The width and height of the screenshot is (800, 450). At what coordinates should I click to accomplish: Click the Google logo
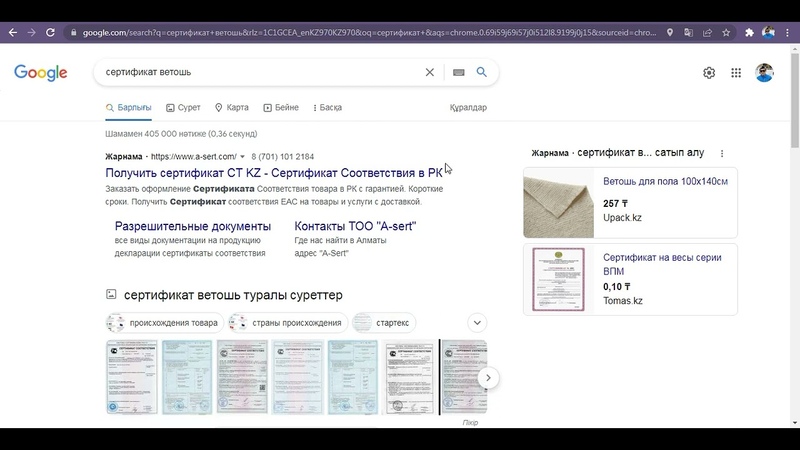(41, 73)
